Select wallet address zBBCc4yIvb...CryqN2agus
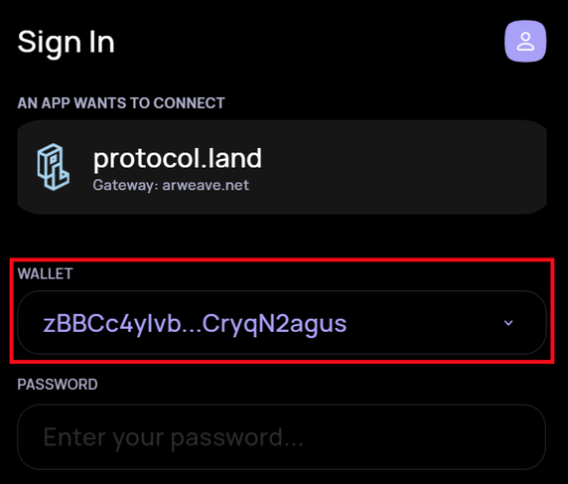The width and height of the screenshot is (568, 484). [x=195, y=324]
